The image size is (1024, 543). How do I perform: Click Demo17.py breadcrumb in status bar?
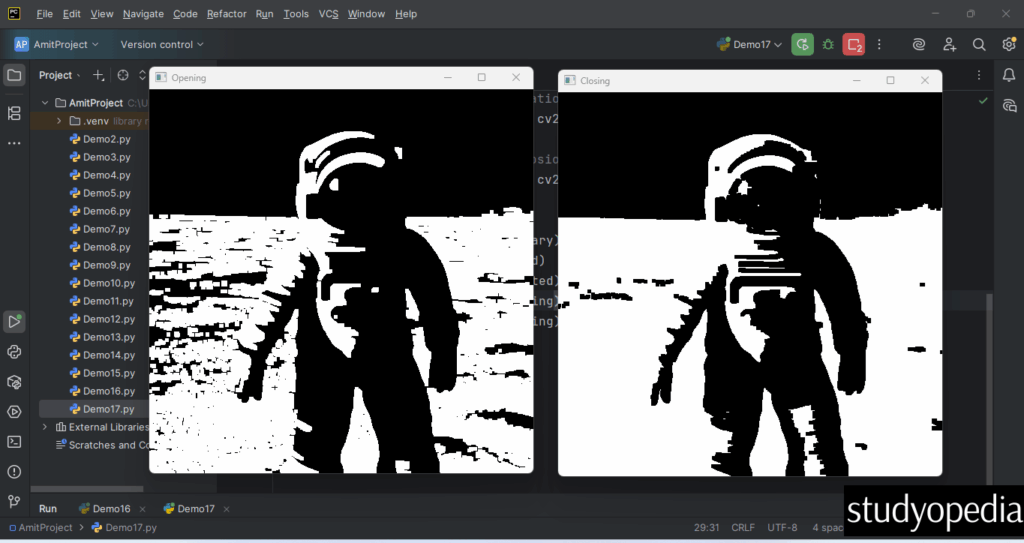(x=125, y=527)
